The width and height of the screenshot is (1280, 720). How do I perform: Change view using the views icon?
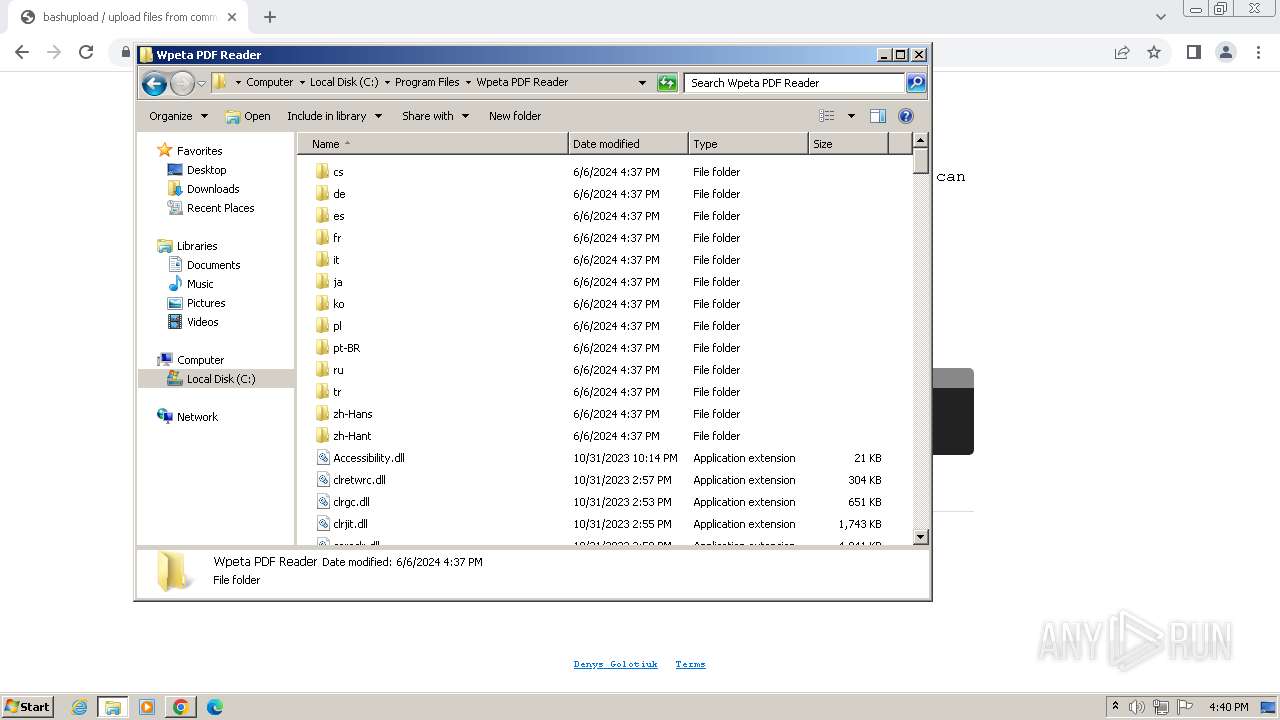[827, 116]
